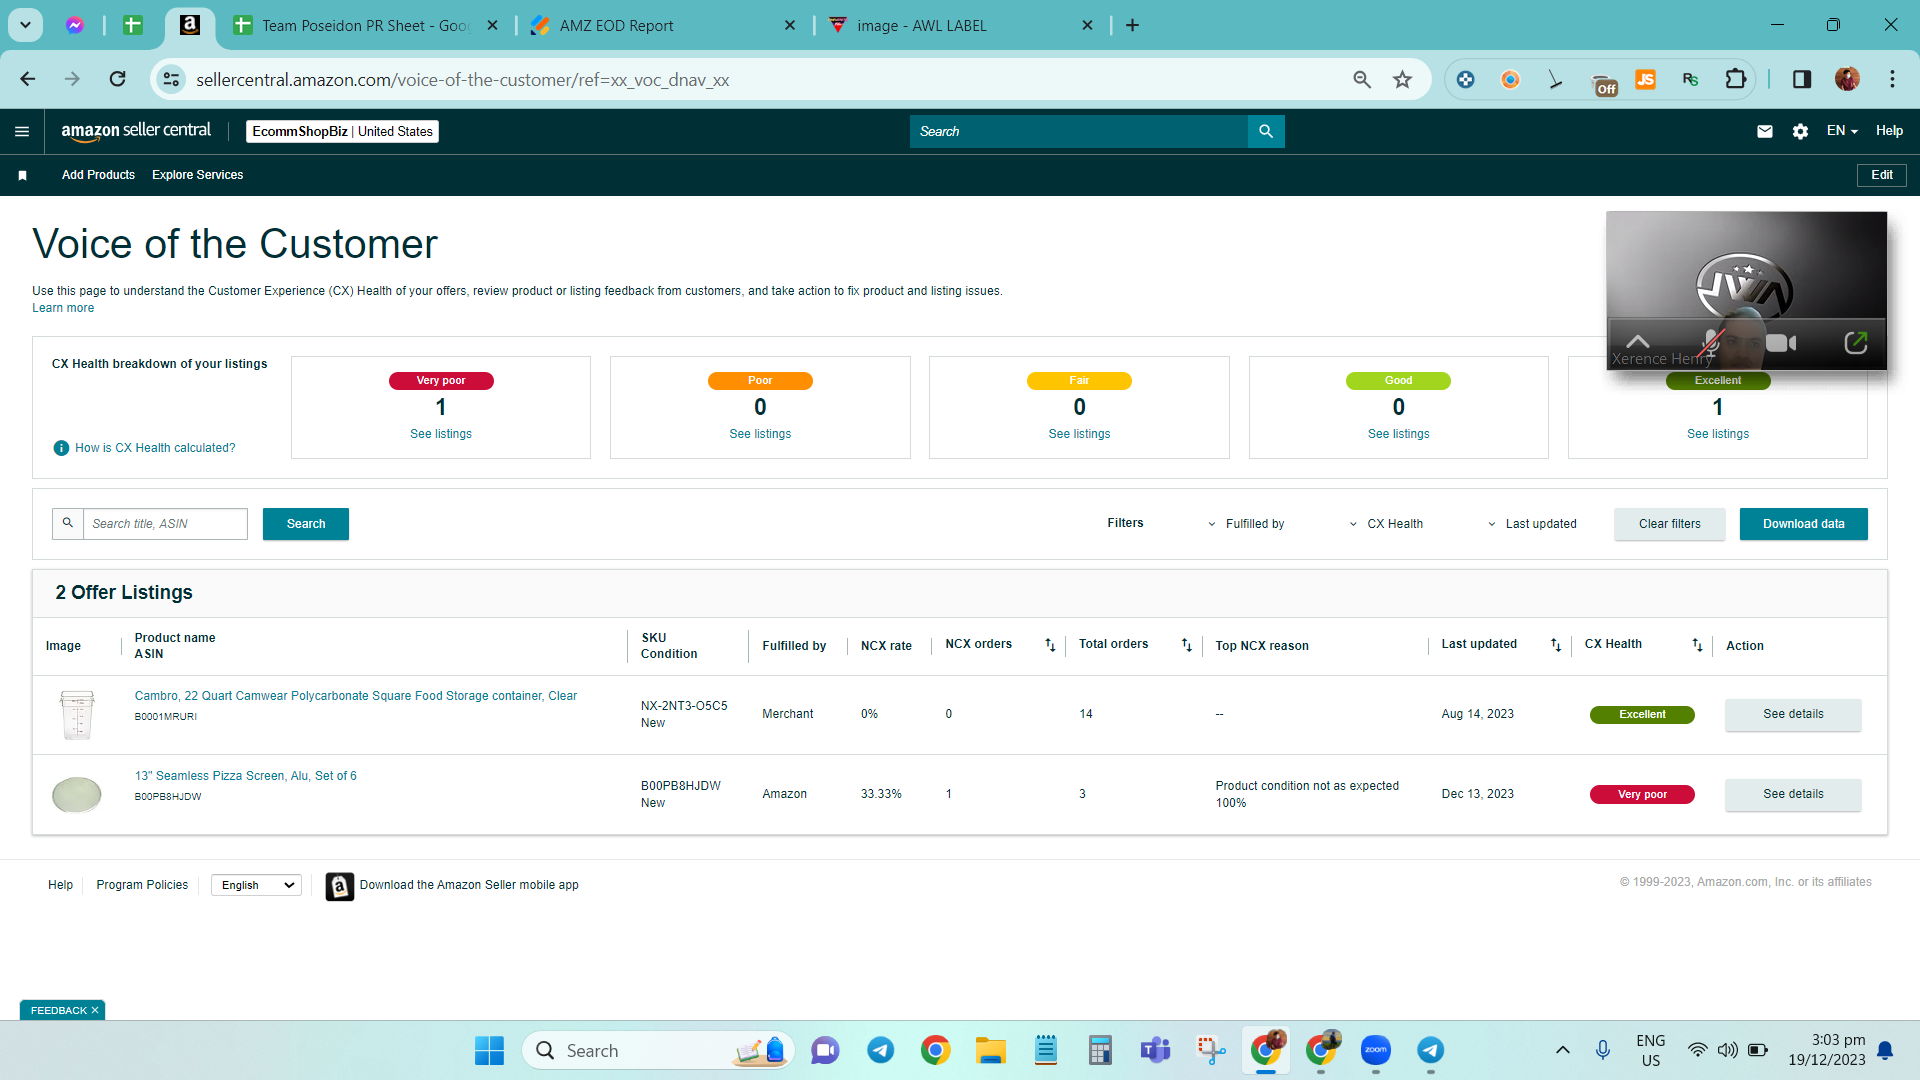Bookmark this page with star icon
The image size is (1920, 1080).
pos(1403,80)
